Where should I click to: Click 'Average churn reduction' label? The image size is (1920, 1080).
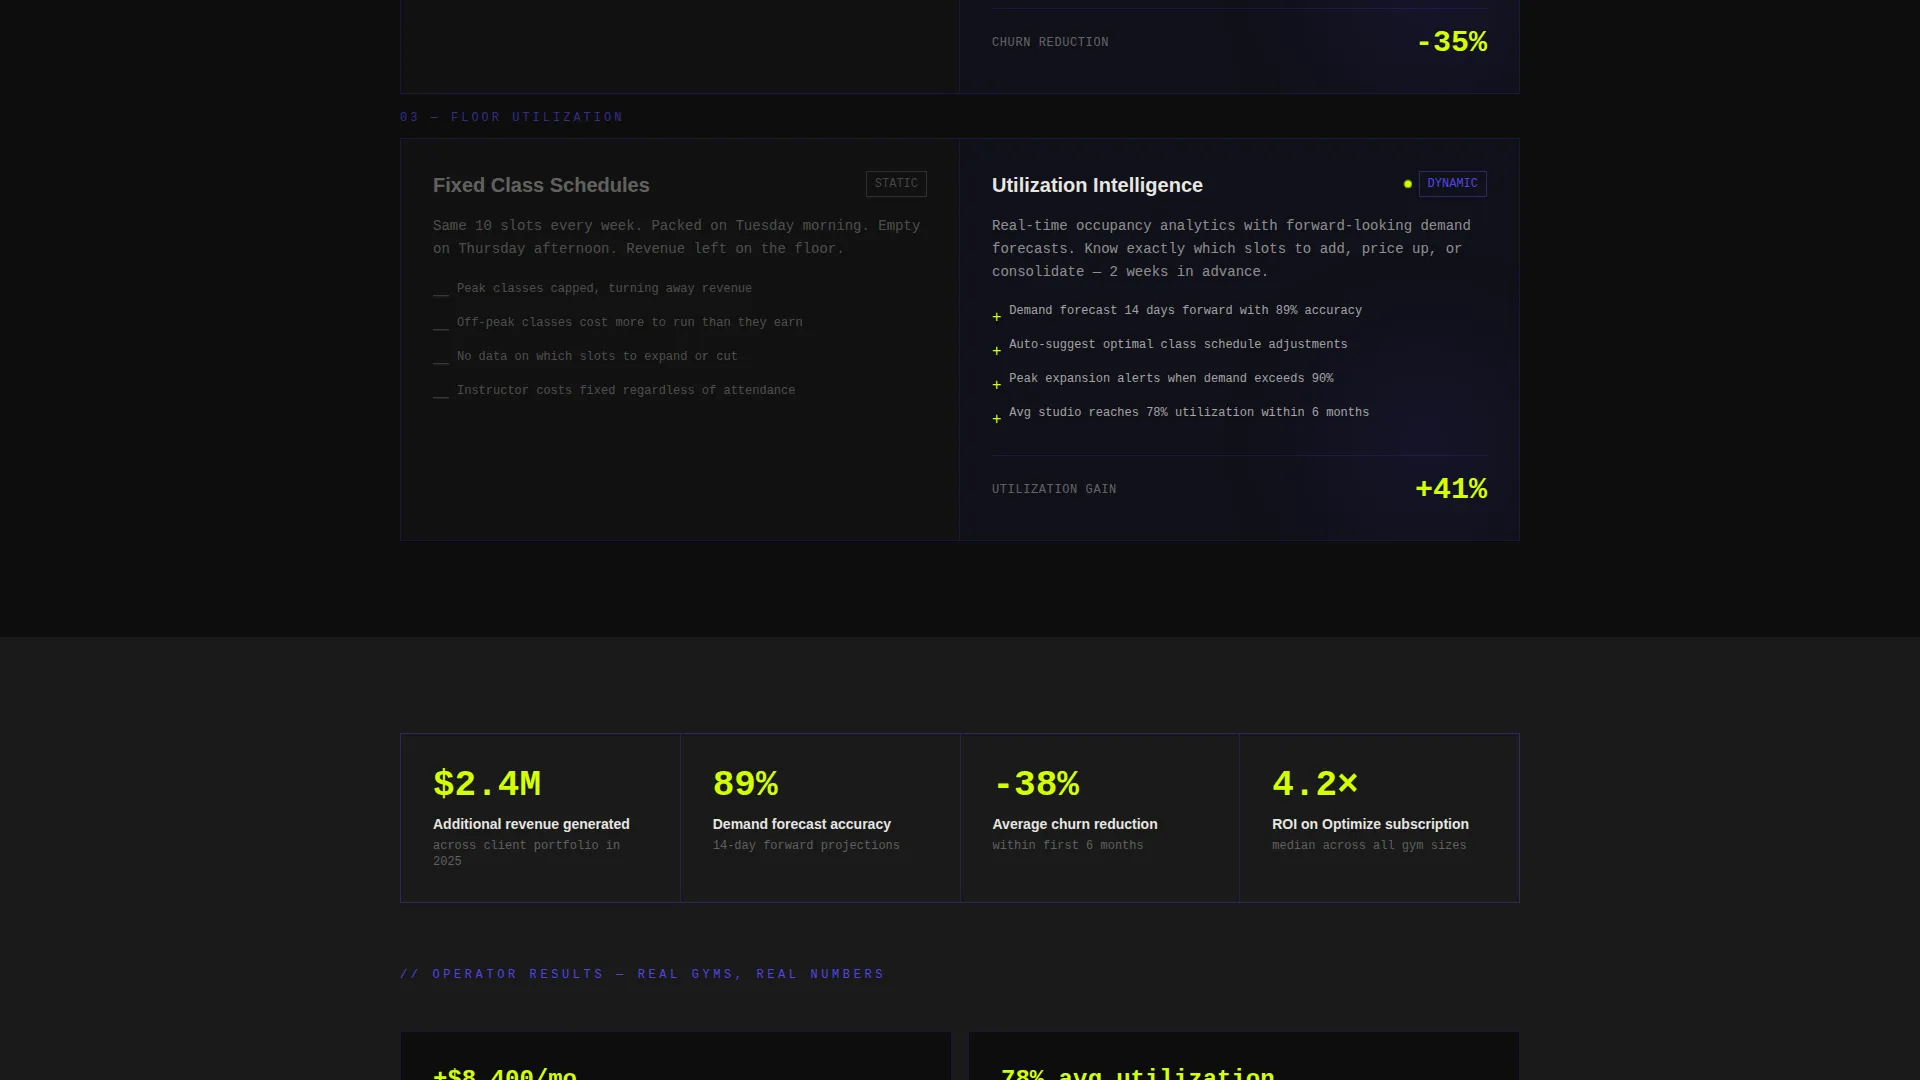[1074, 824]
